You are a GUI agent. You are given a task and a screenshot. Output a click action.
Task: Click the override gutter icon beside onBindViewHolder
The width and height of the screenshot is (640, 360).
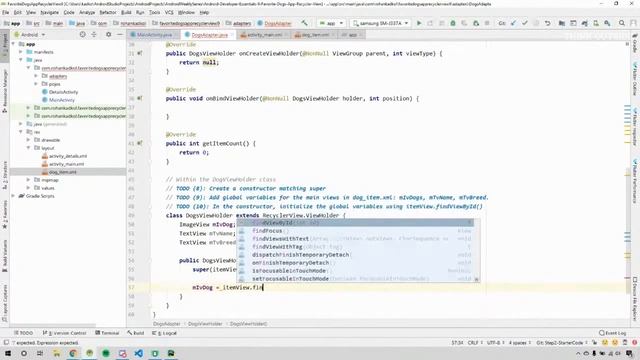point(140,98)
